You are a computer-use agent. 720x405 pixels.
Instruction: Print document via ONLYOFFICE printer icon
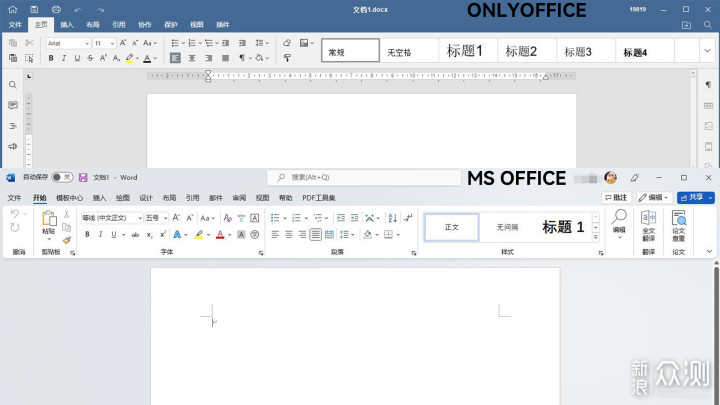[56, 9]
